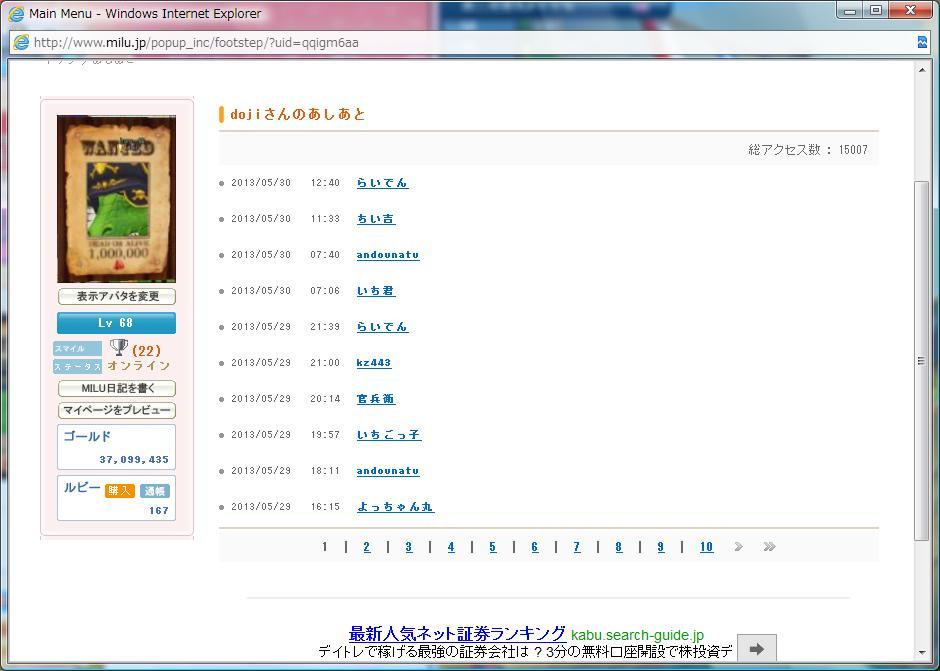Screen dimensions: 940x671
Task: Click the scrollbar down arrow
Action: [x=922, y=655]
